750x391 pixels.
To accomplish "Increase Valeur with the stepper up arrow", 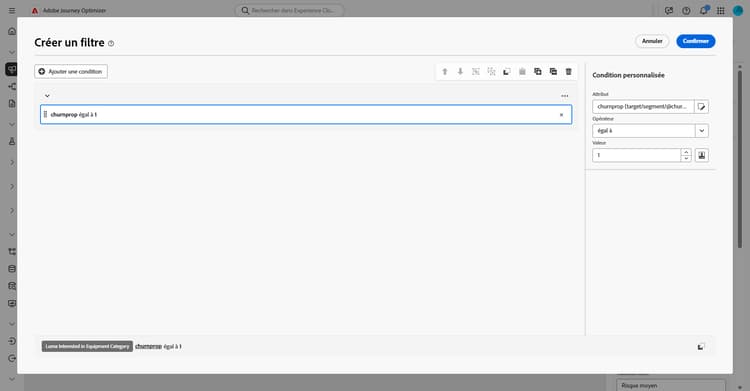I will pos(686,152).
